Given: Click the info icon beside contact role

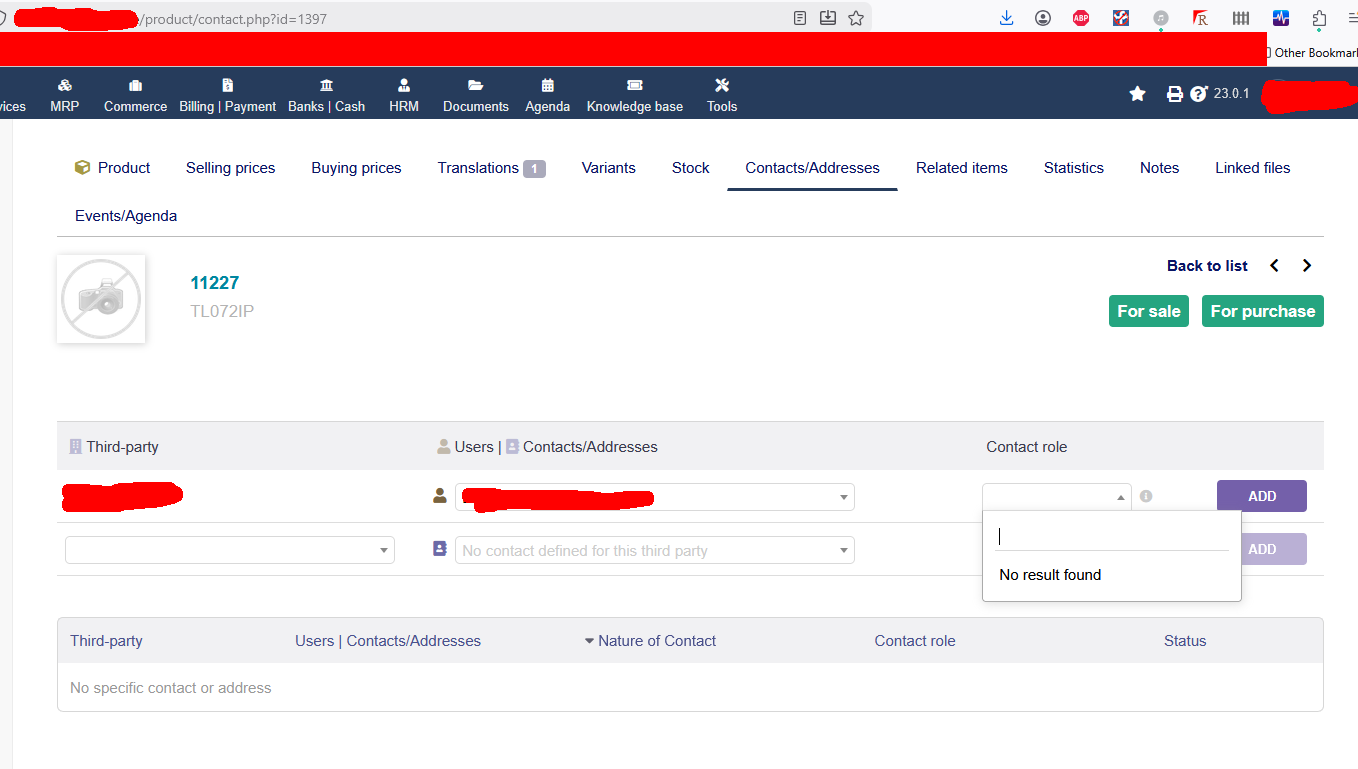Looking at the screenshot, I should [1146, 496].
